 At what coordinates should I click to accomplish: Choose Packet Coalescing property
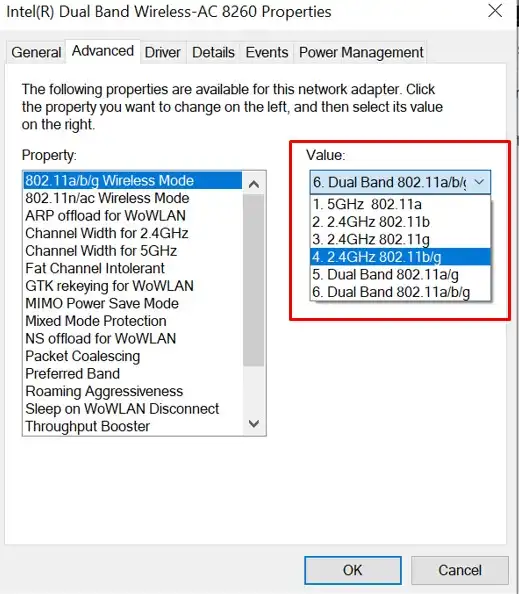[x=133, y=356]
